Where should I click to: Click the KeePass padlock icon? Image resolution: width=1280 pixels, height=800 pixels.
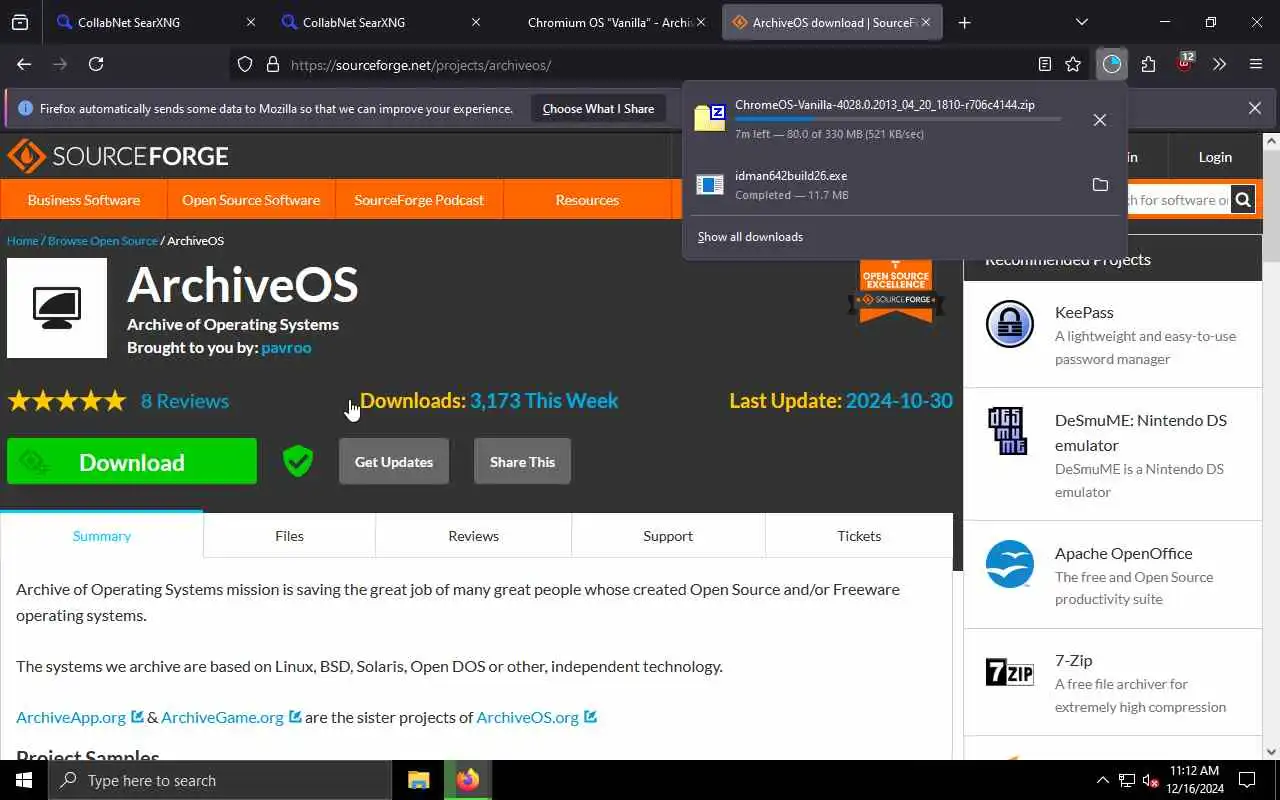(1010, 324)
